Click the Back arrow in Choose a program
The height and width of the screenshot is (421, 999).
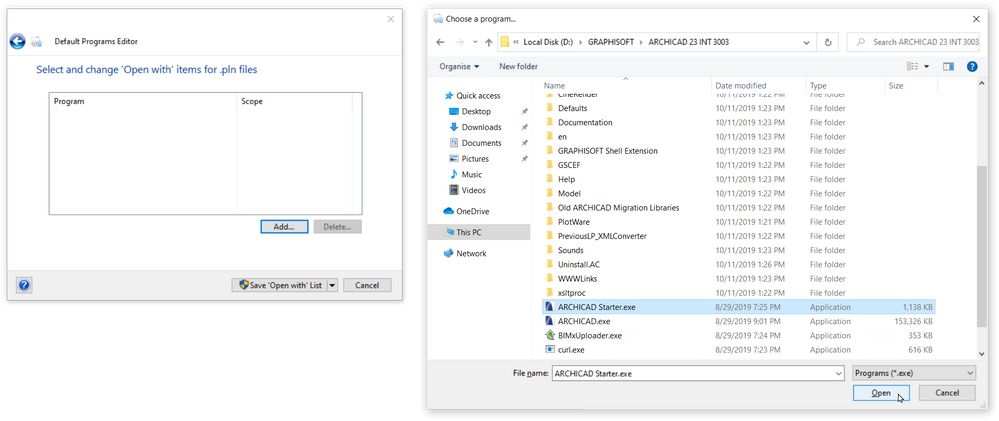(x=440, y=42)
